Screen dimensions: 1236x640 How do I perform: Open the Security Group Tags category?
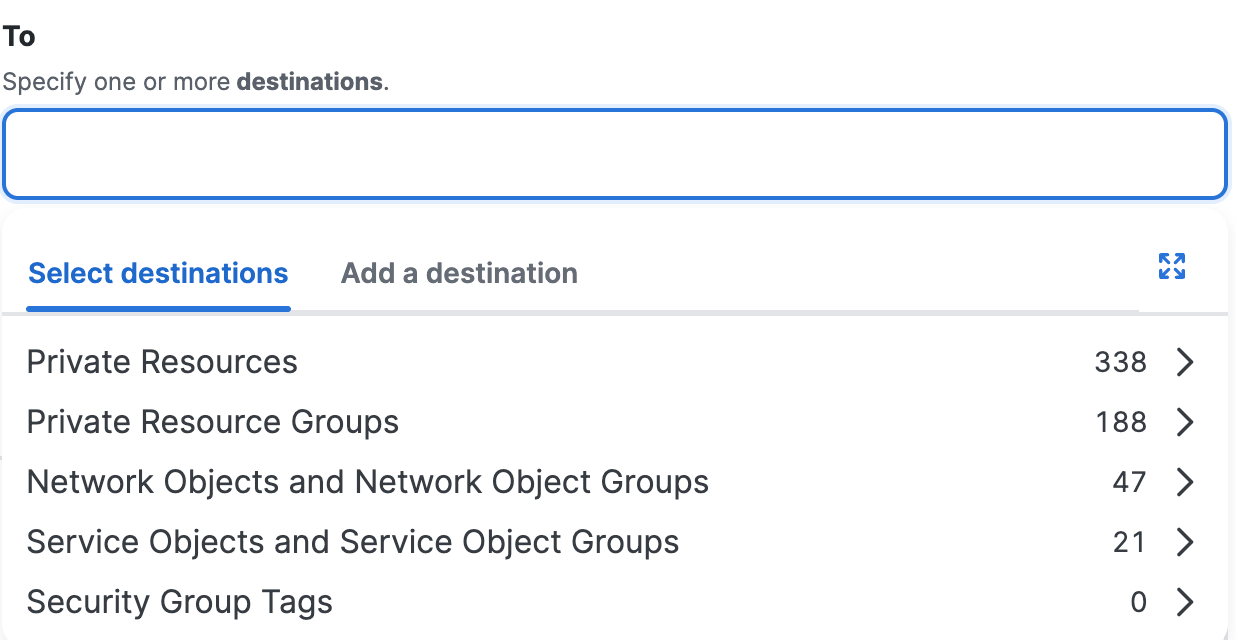[615, 602]
